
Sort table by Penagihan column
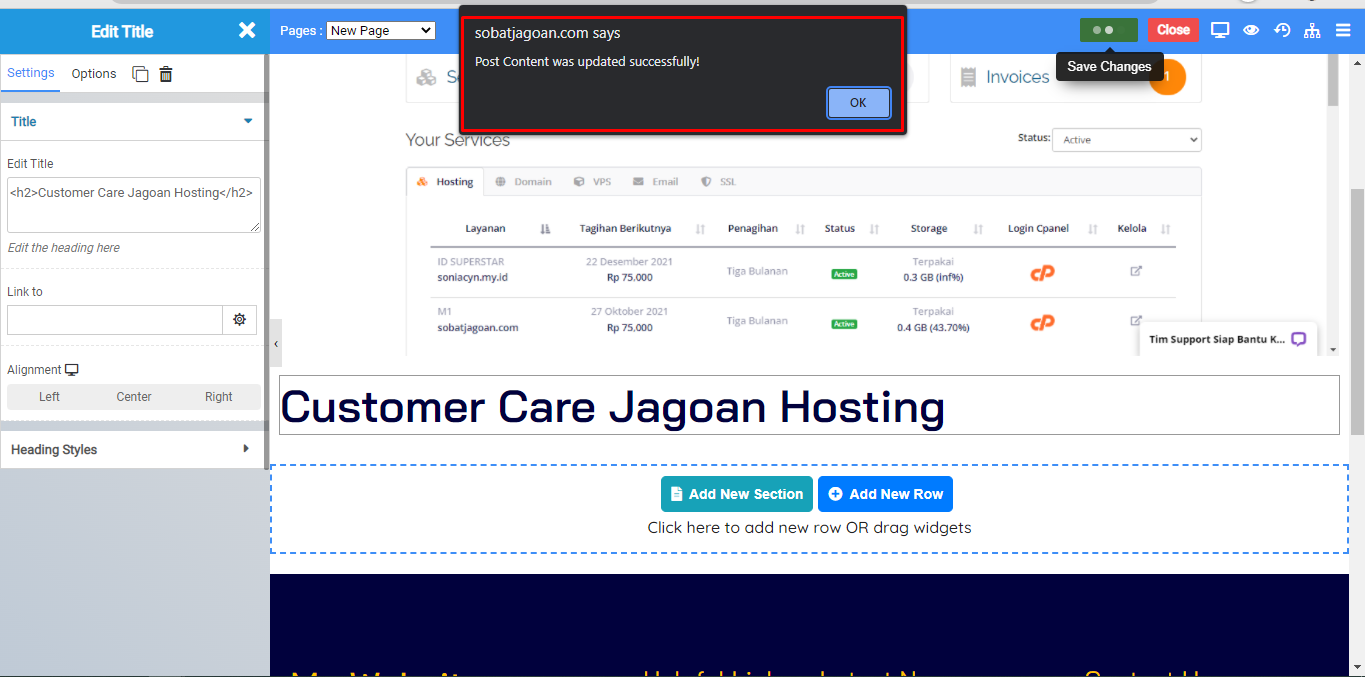800,228
